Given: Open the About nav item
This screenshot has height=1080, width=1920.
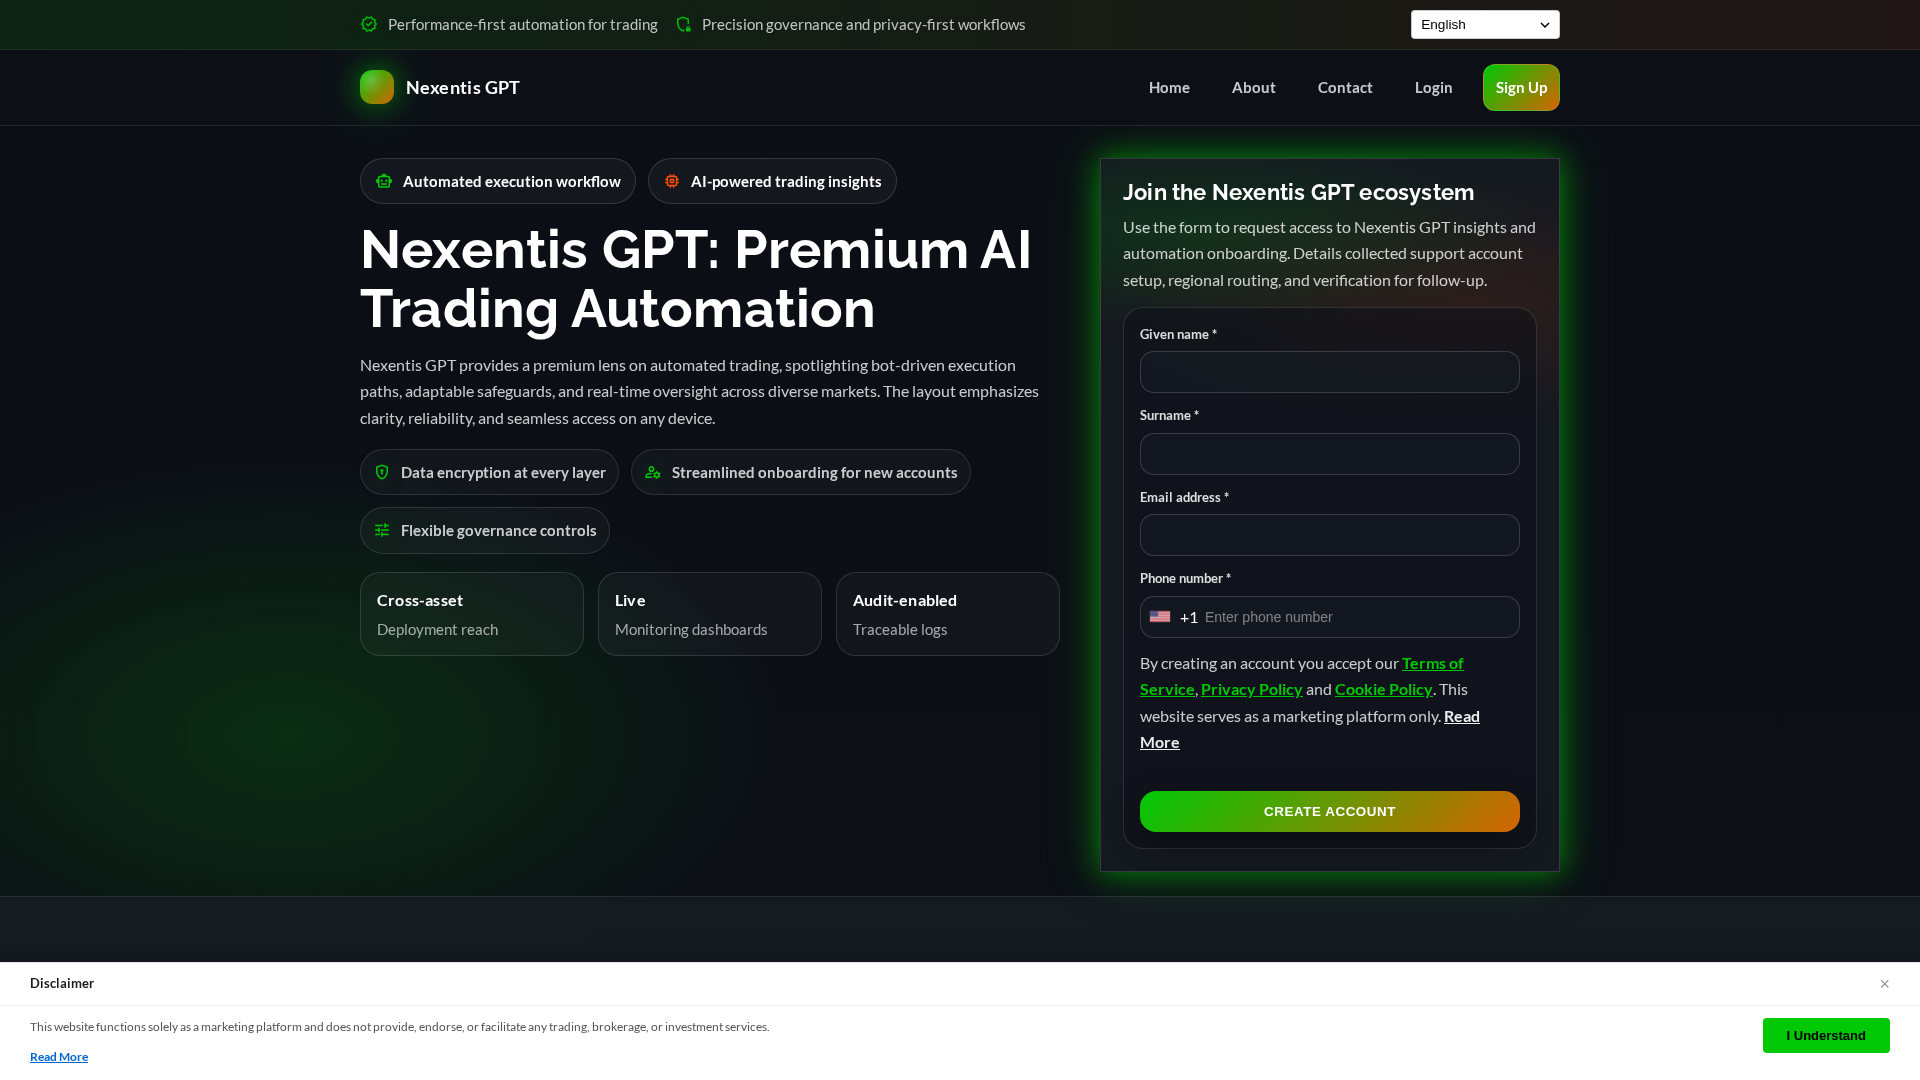Looking at the screenshot, I should pyautogui.click(x=1253, y=87).
